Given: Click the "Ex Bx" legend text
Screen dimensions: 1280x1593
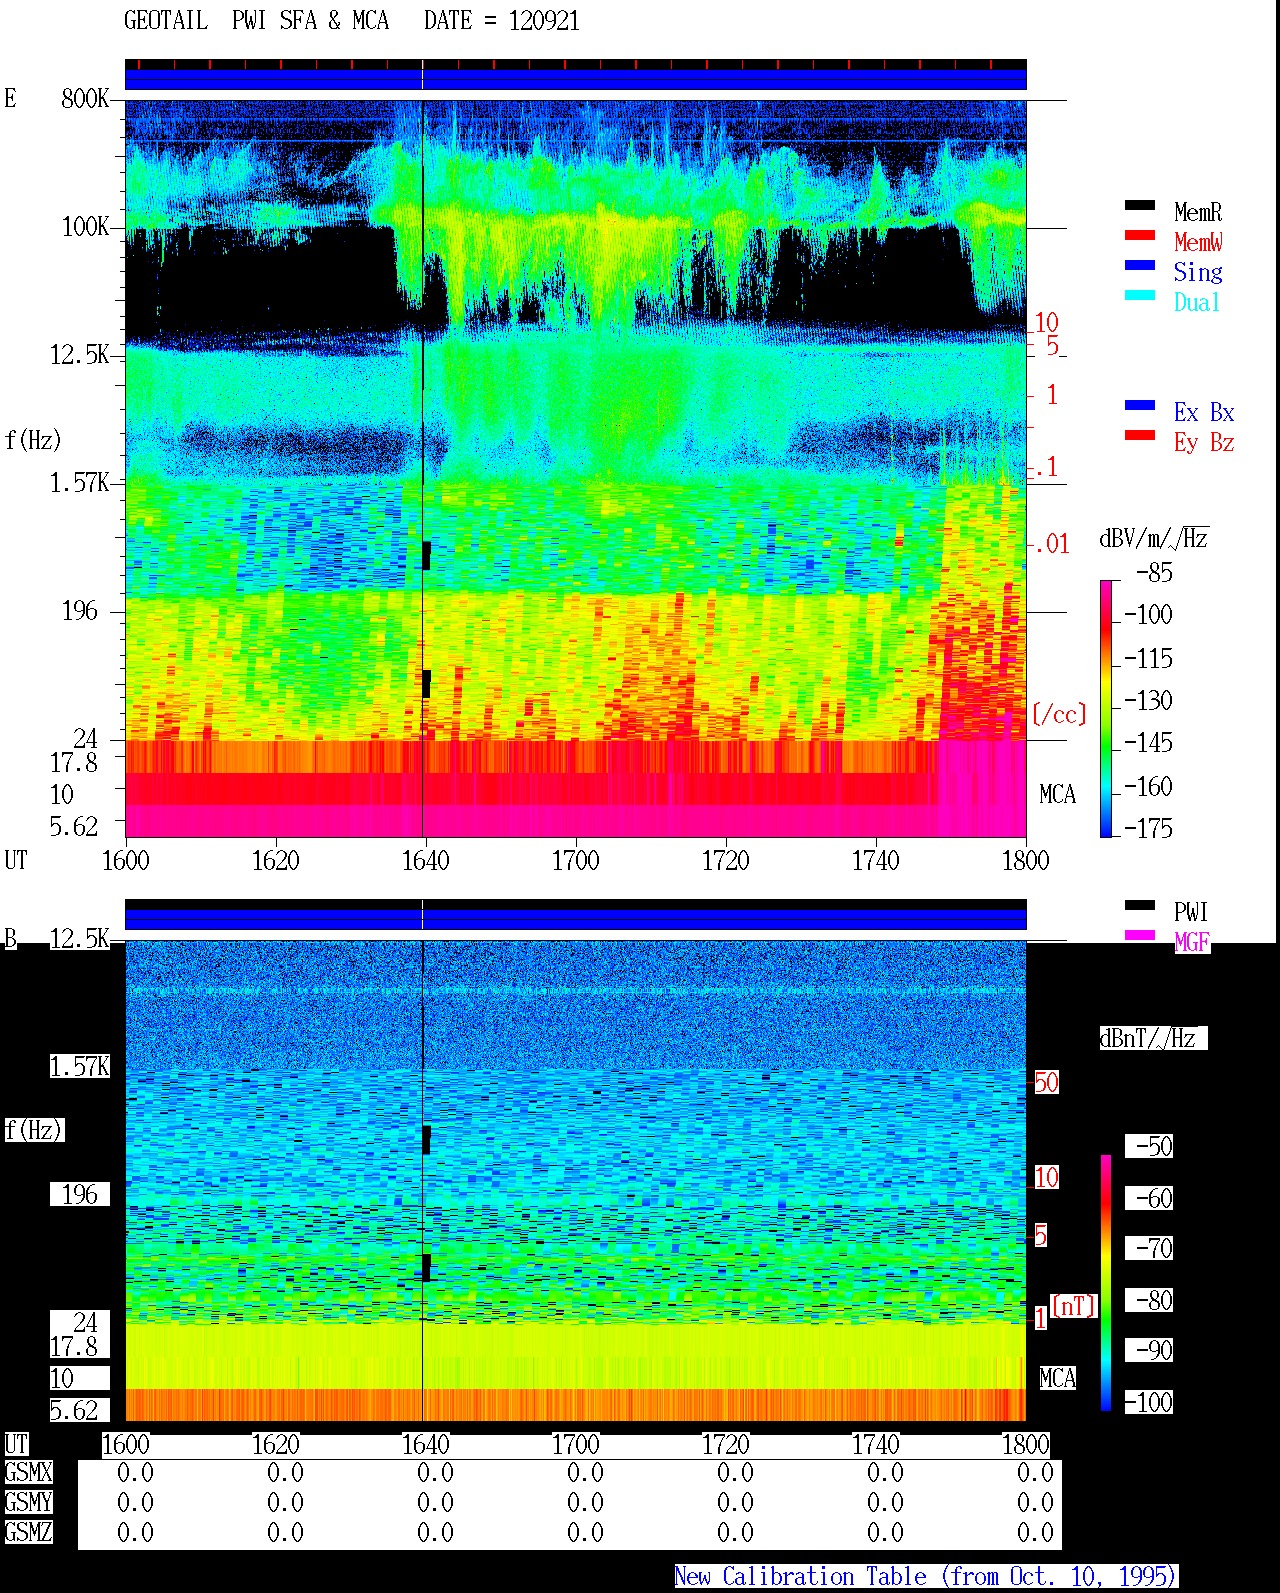Looking at the screenshot, I should tap(1204, 412).
